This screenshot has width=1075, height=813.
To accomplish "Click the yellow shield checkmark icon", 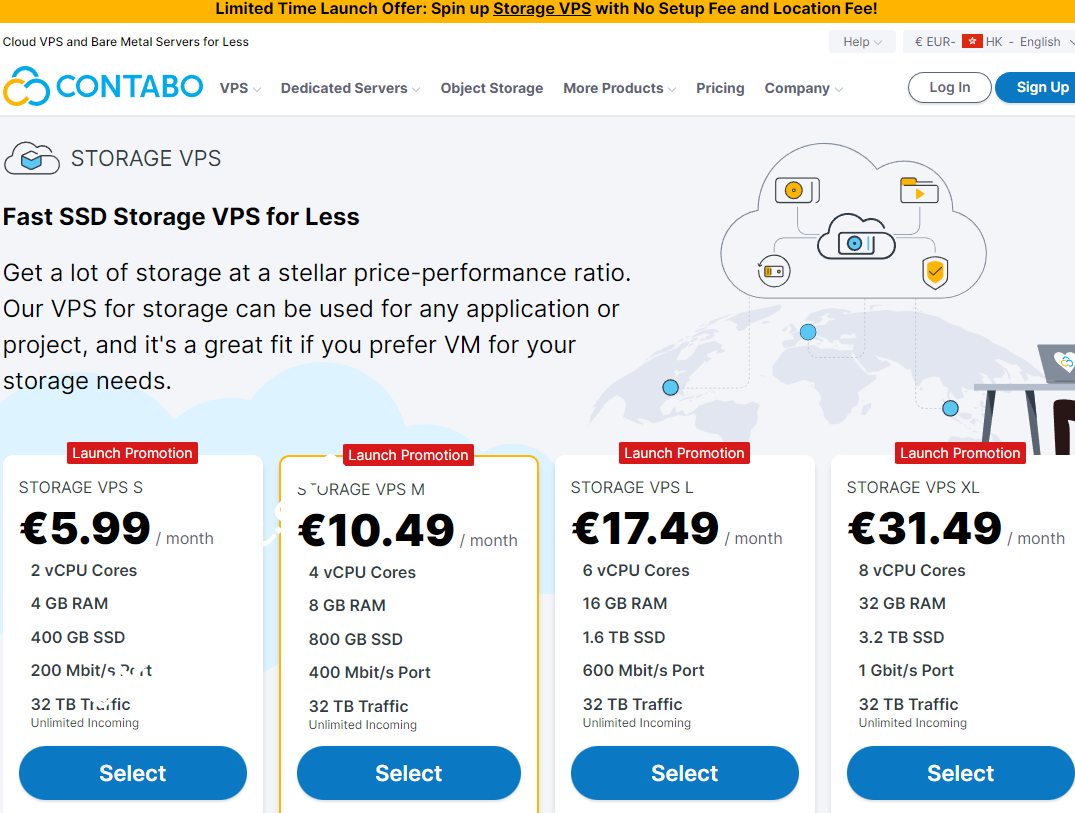I will pyautogui.click(x=935, y=272).
